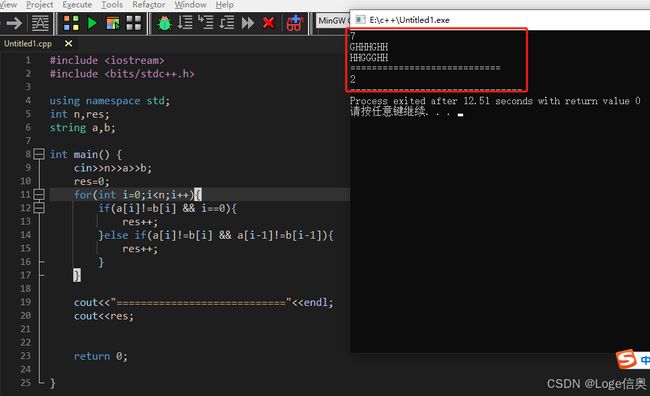Click the Step Into debug icon

click(206, 22)
